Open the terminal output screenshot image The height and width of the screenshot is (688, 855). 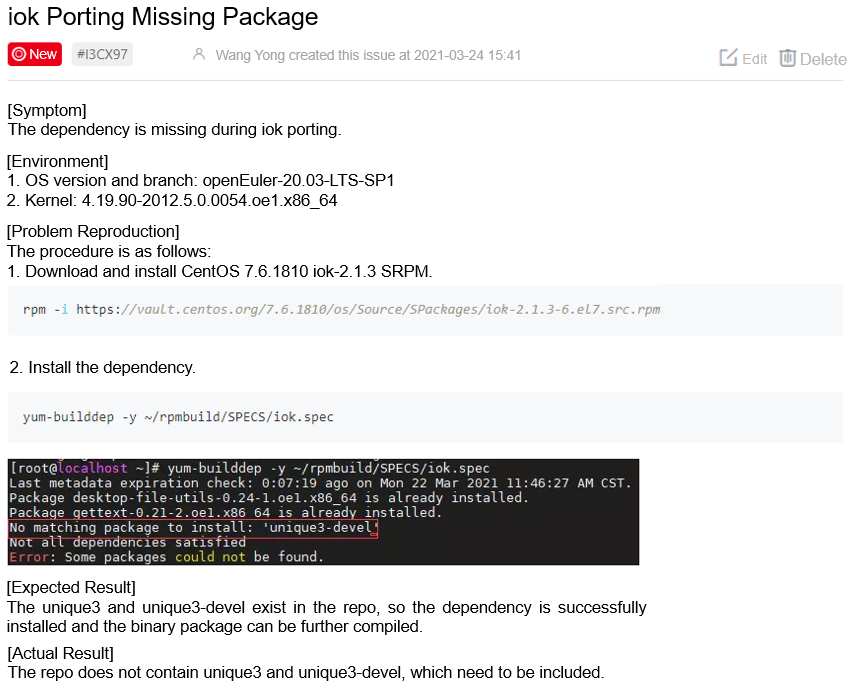pyautogui.click(x=323, y=512)
